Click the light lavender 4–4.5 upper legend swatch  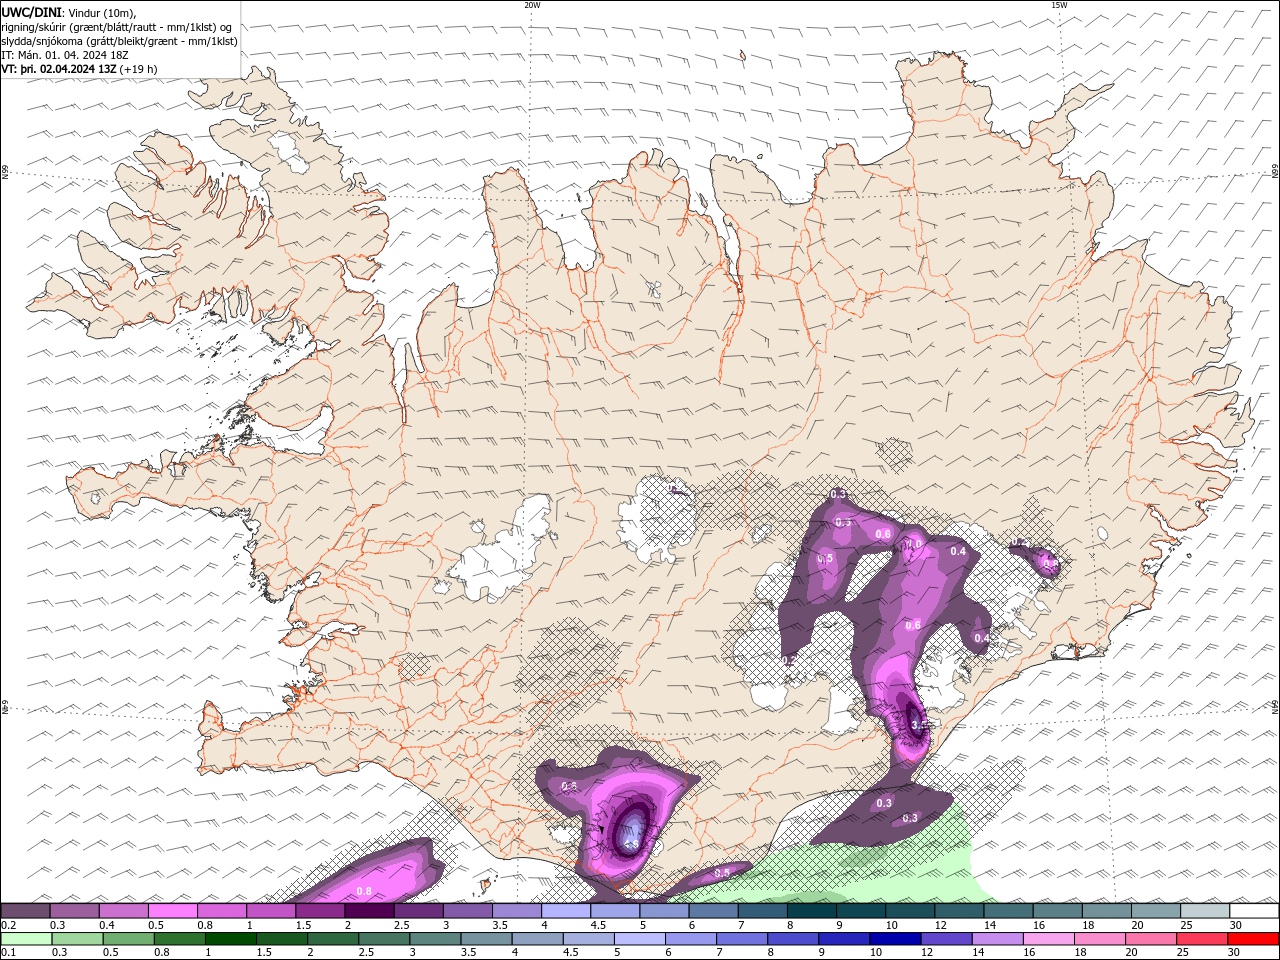point(566,911)
